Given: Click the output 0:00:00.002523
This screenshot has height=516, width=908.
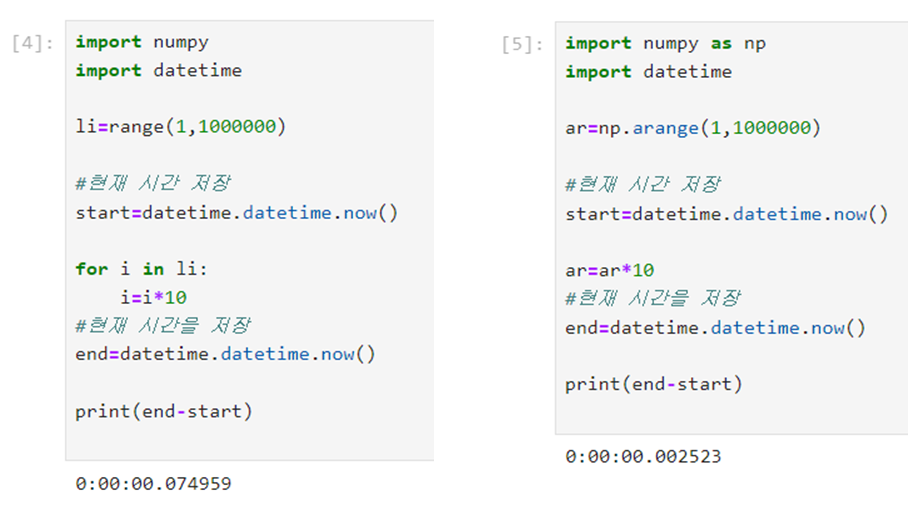Looking at the screenshot, I should pos(643,456).
